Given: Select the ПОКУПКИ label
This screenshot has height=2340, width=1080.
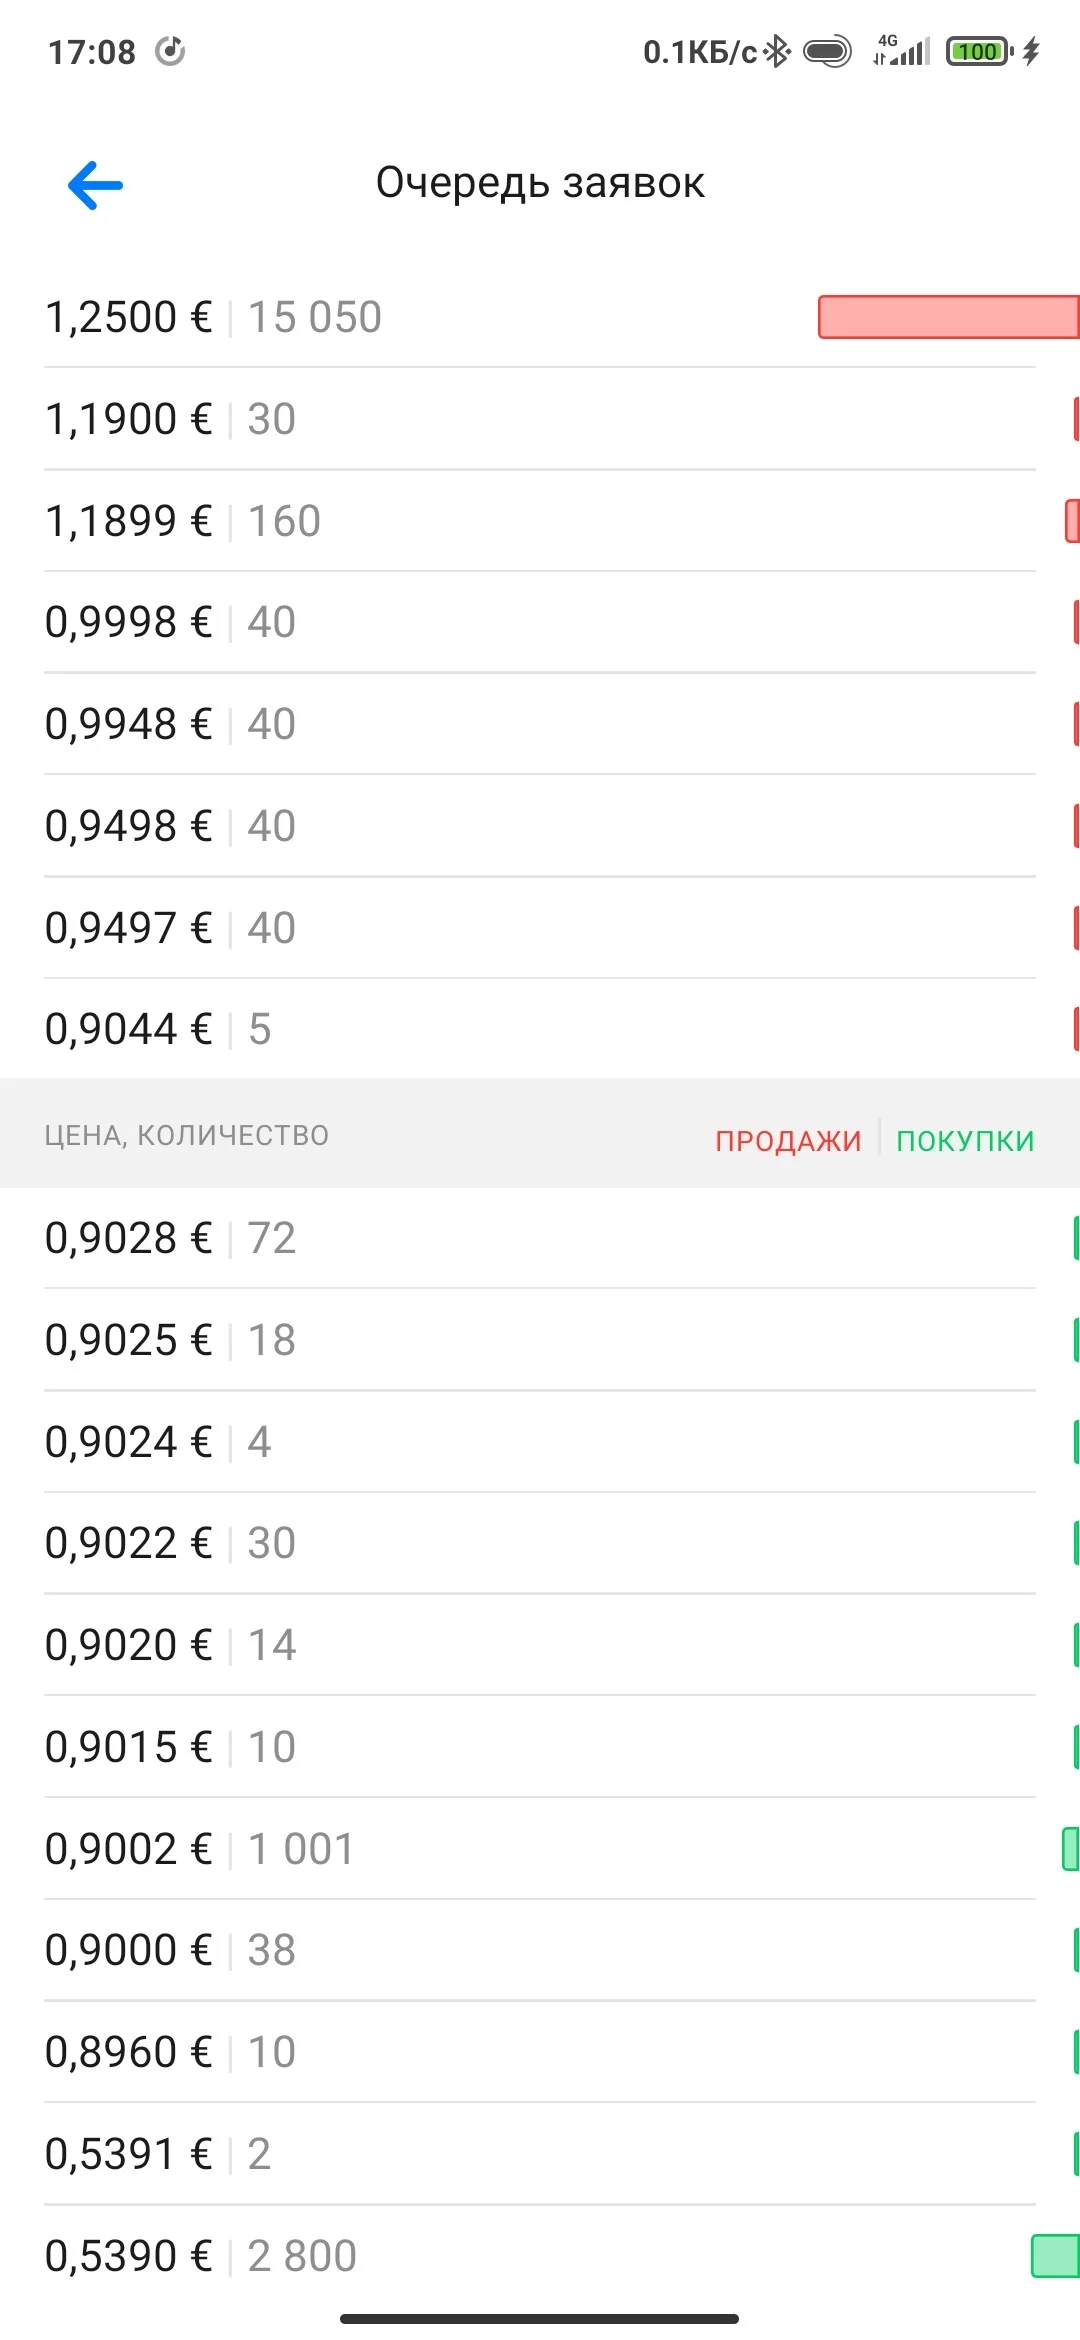Looking at the screenshot, I should [965, 1141].
